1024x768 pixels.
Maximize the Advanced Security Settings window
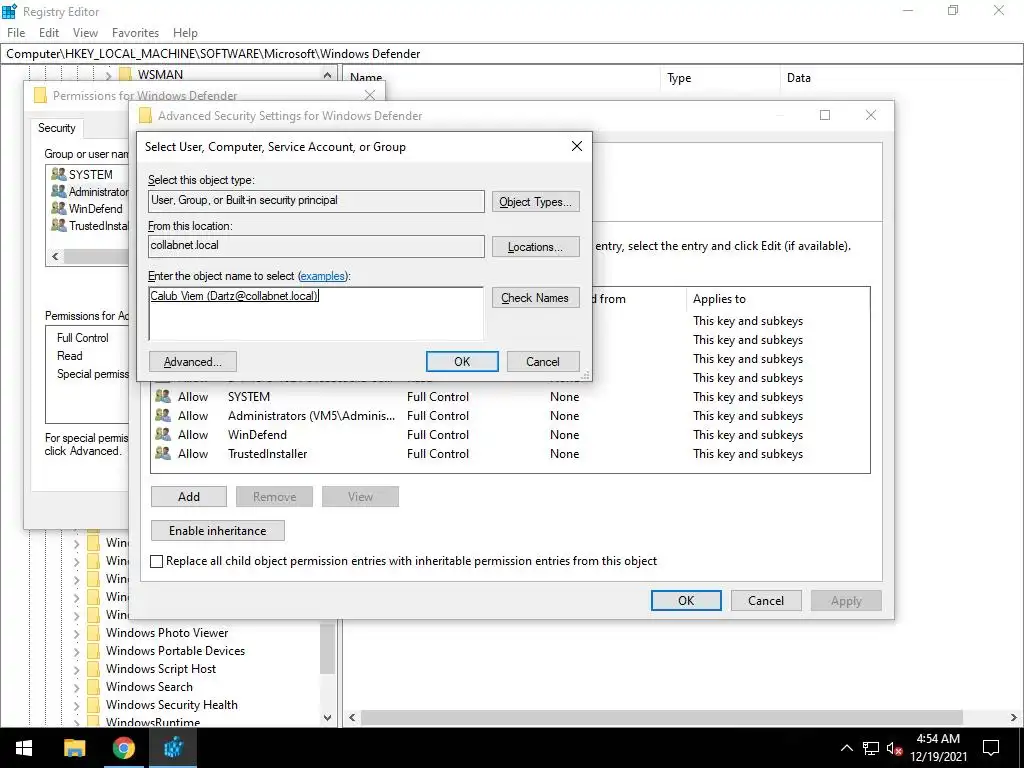pos(825,115)
